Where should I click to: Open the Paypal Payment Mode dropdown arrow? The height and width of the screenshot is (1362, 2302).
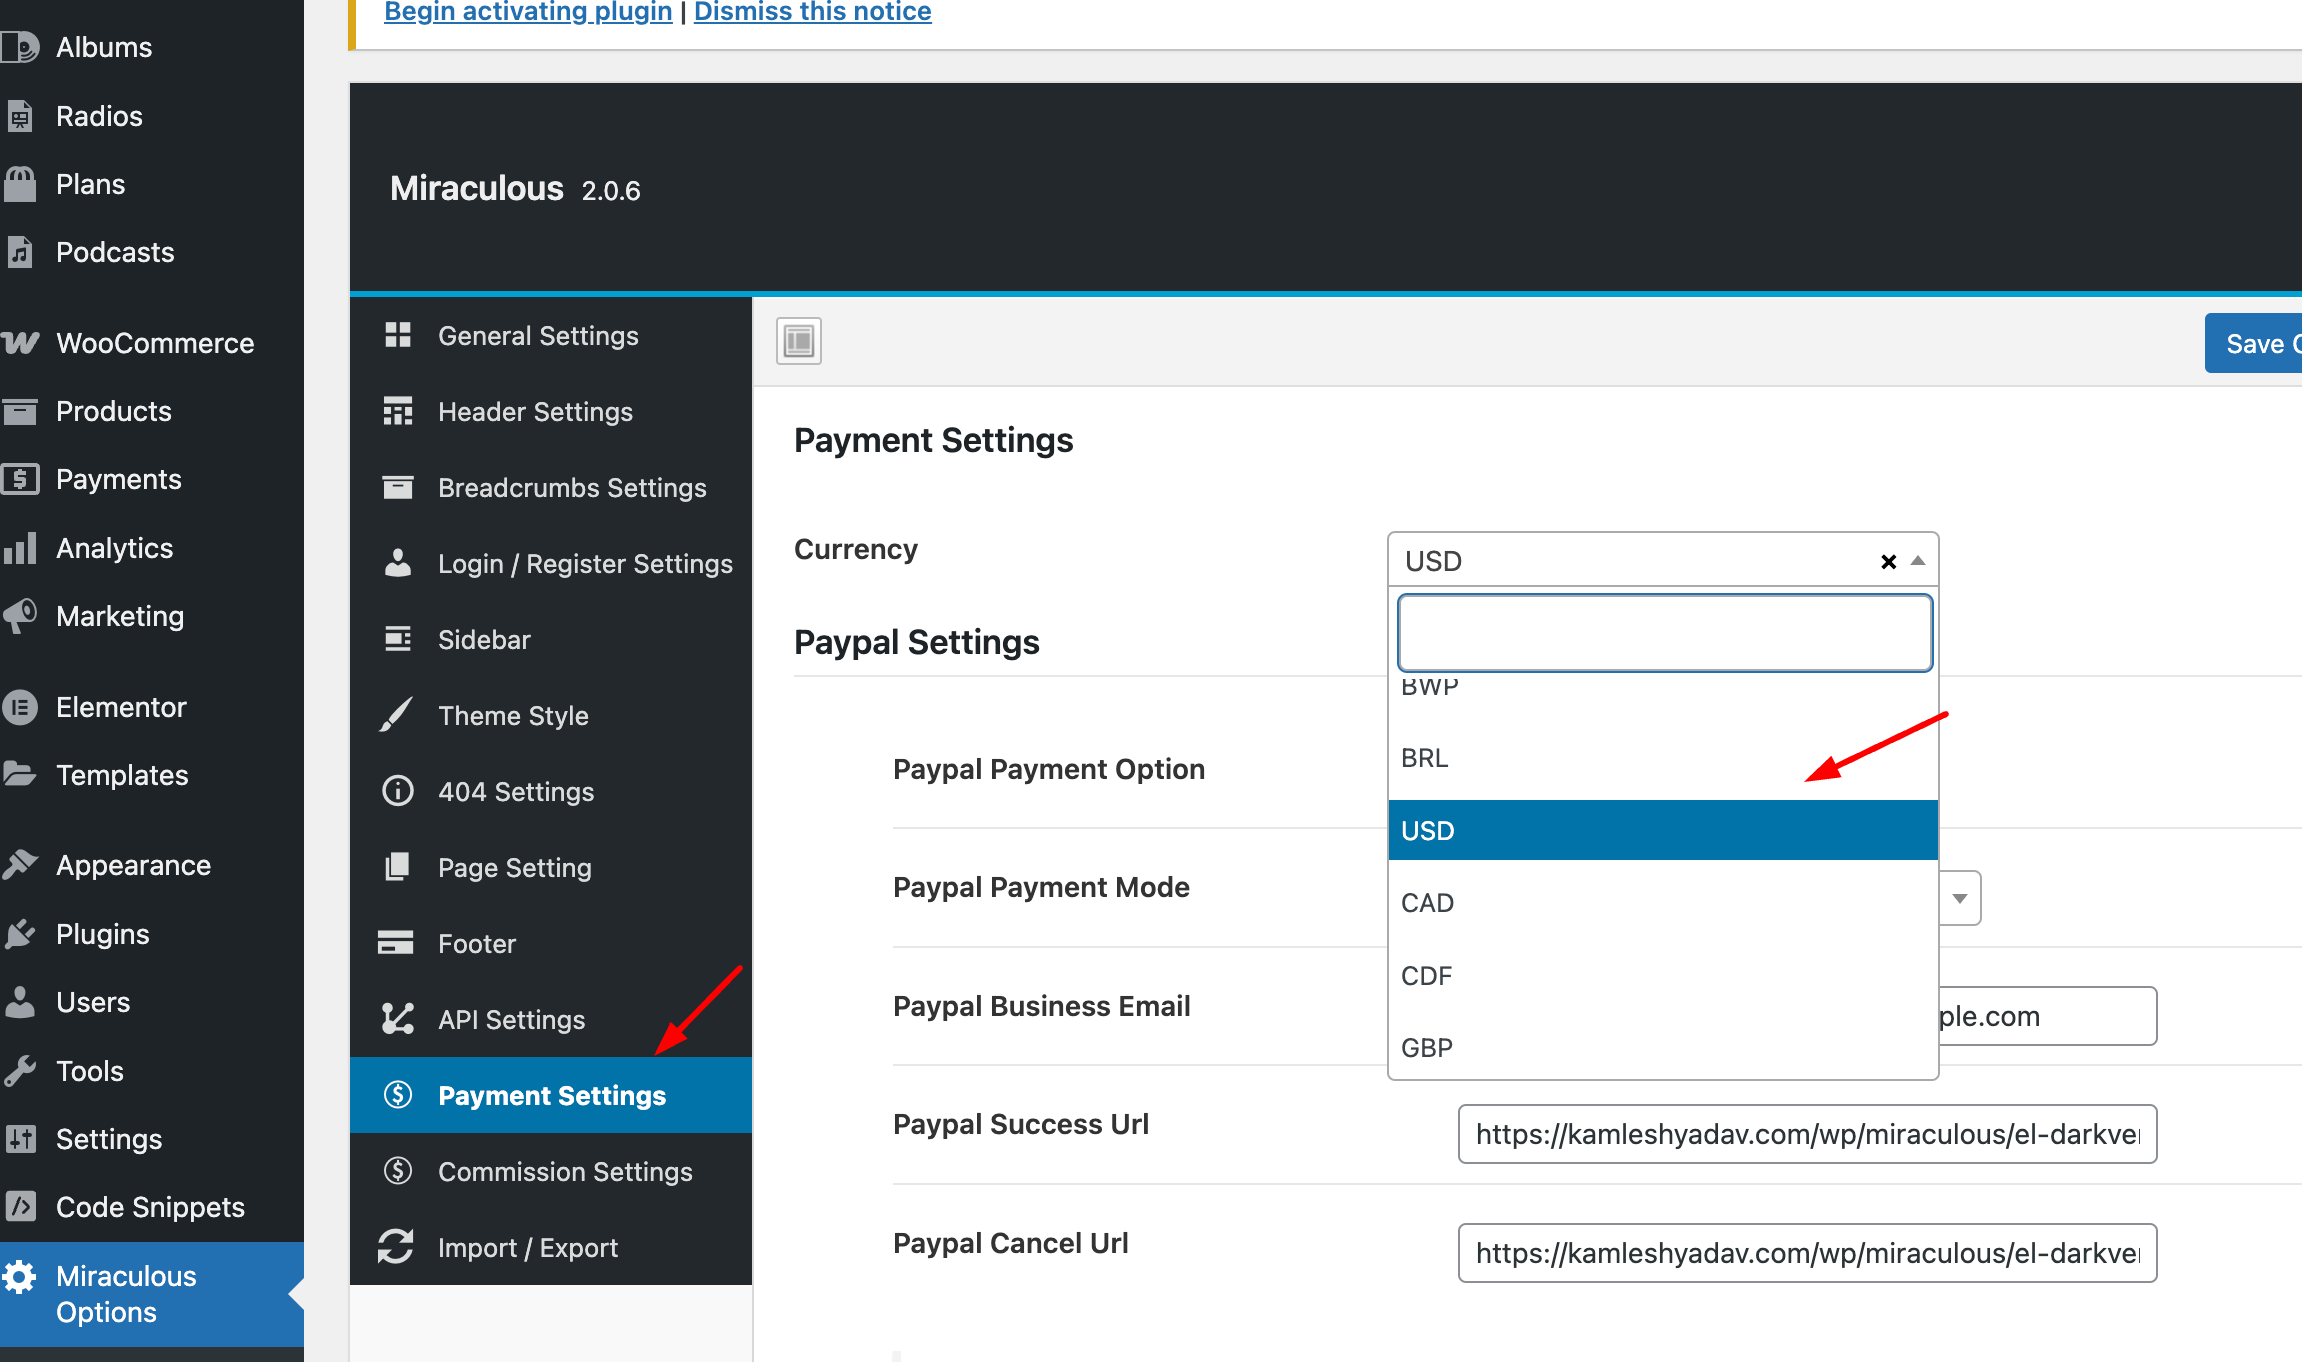(1960, 898)
